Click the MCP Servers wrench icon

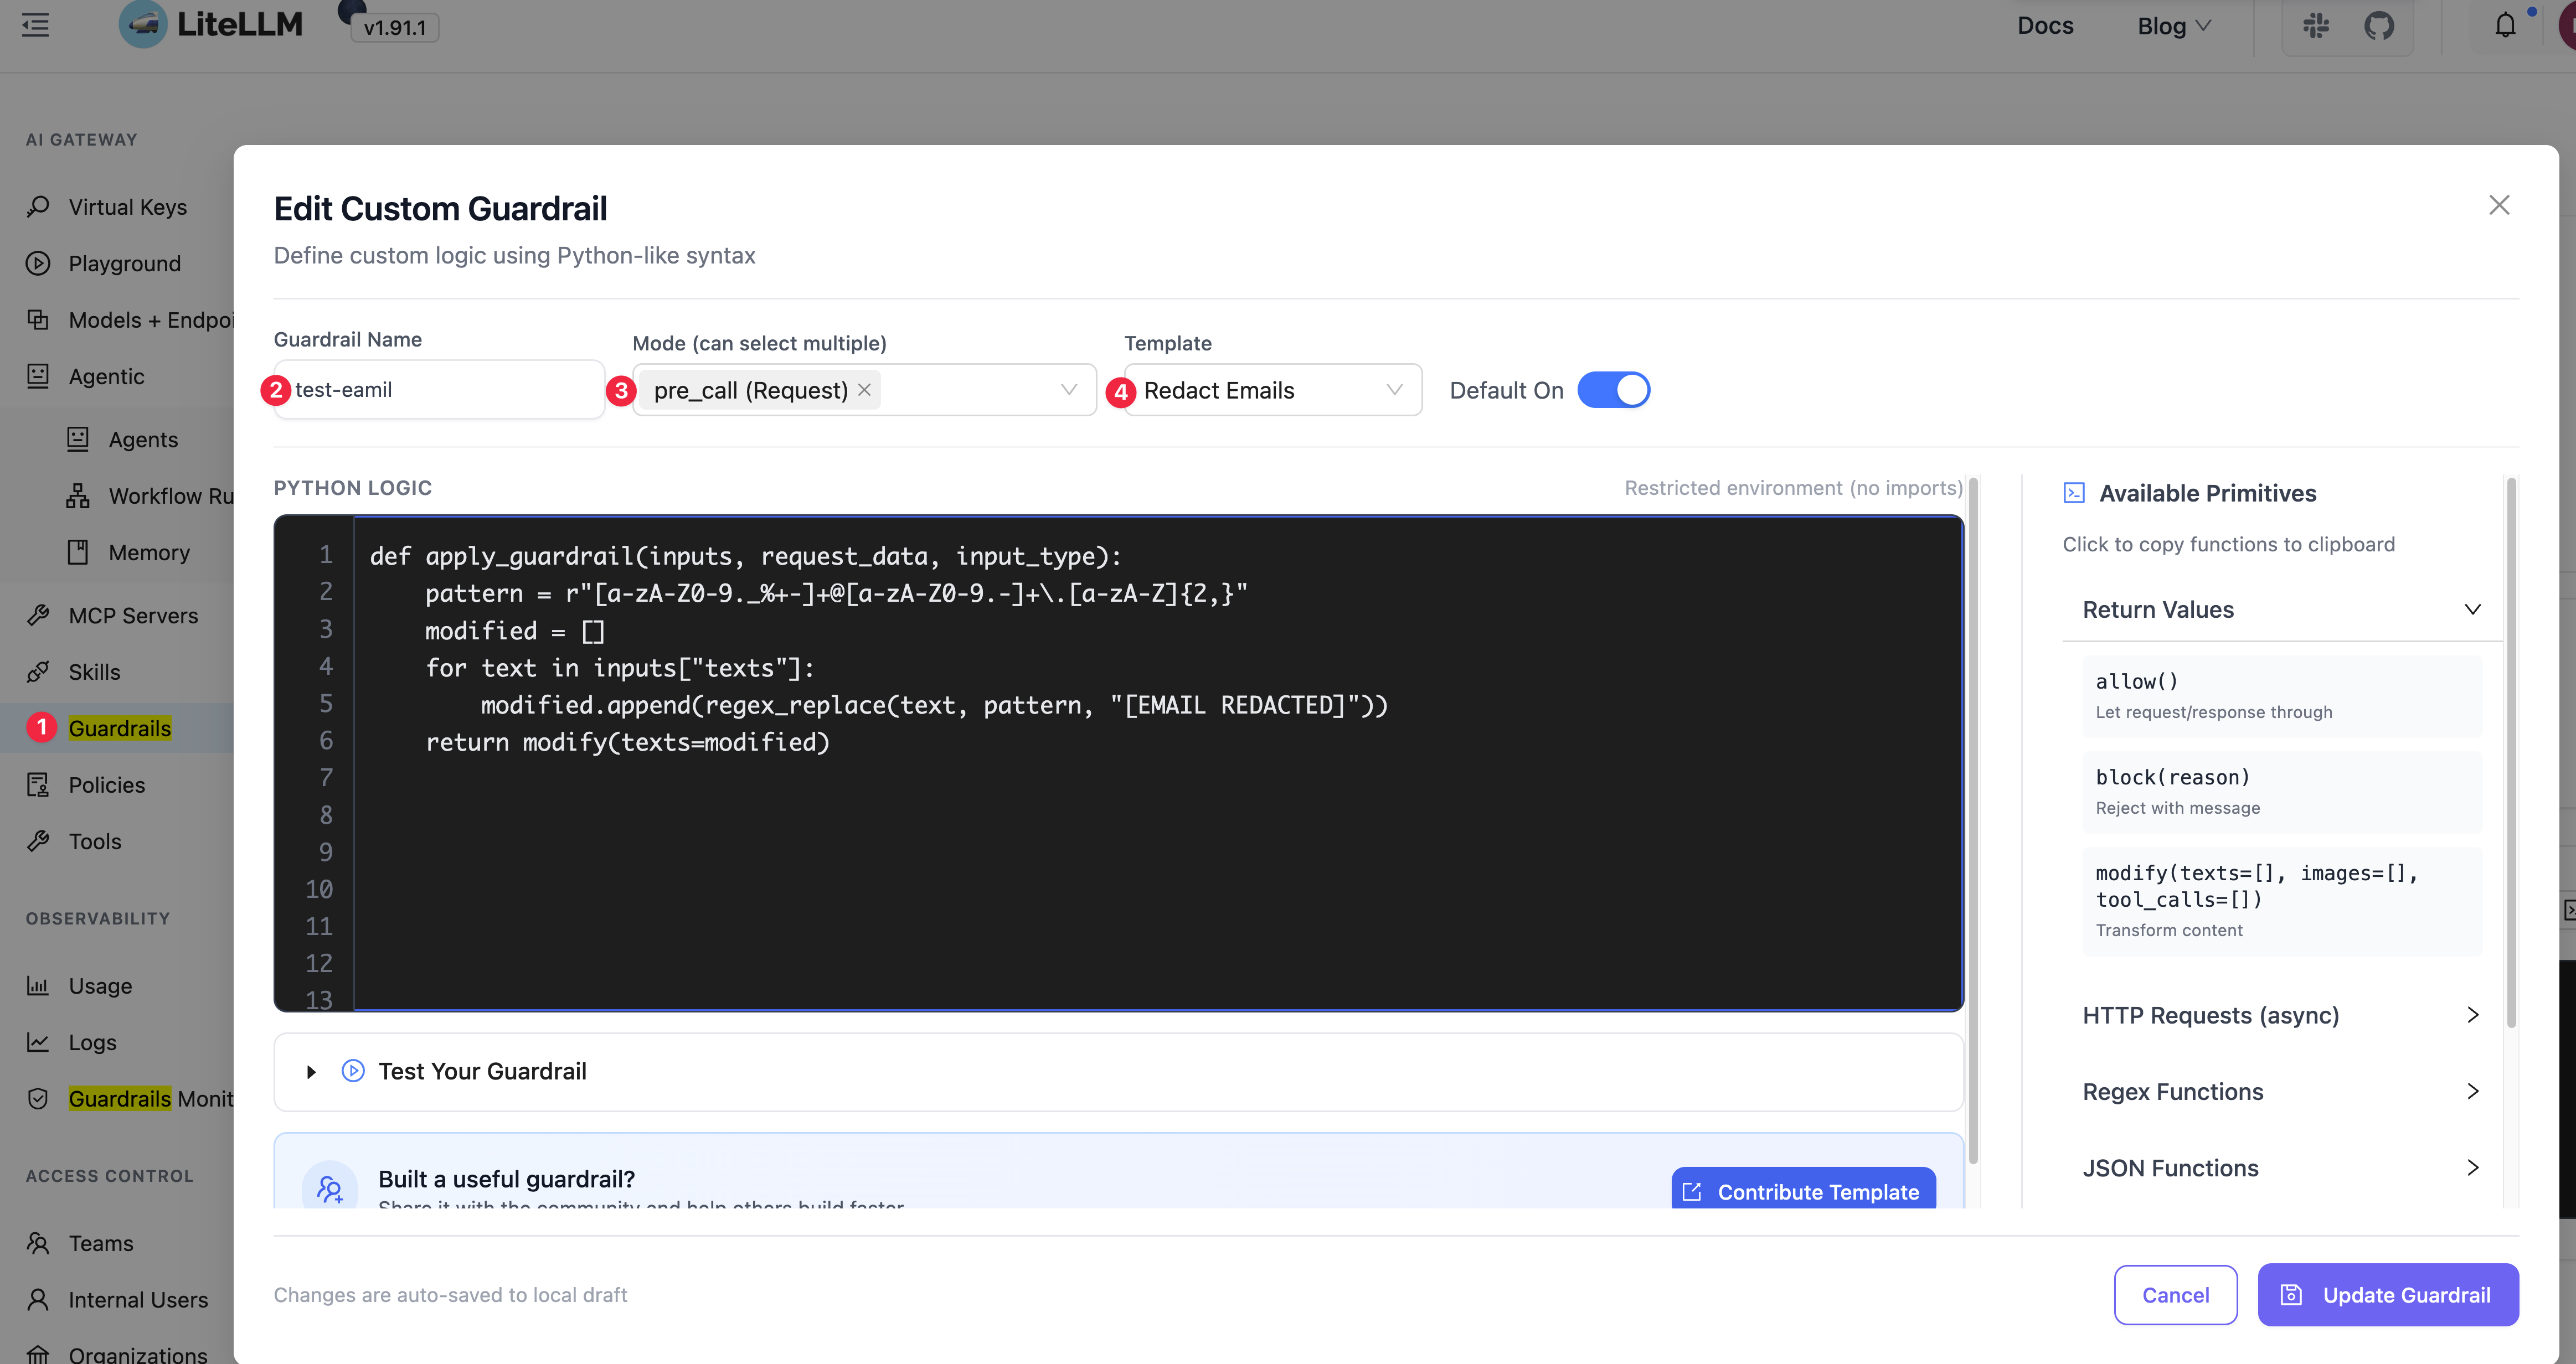click(38, 615)
